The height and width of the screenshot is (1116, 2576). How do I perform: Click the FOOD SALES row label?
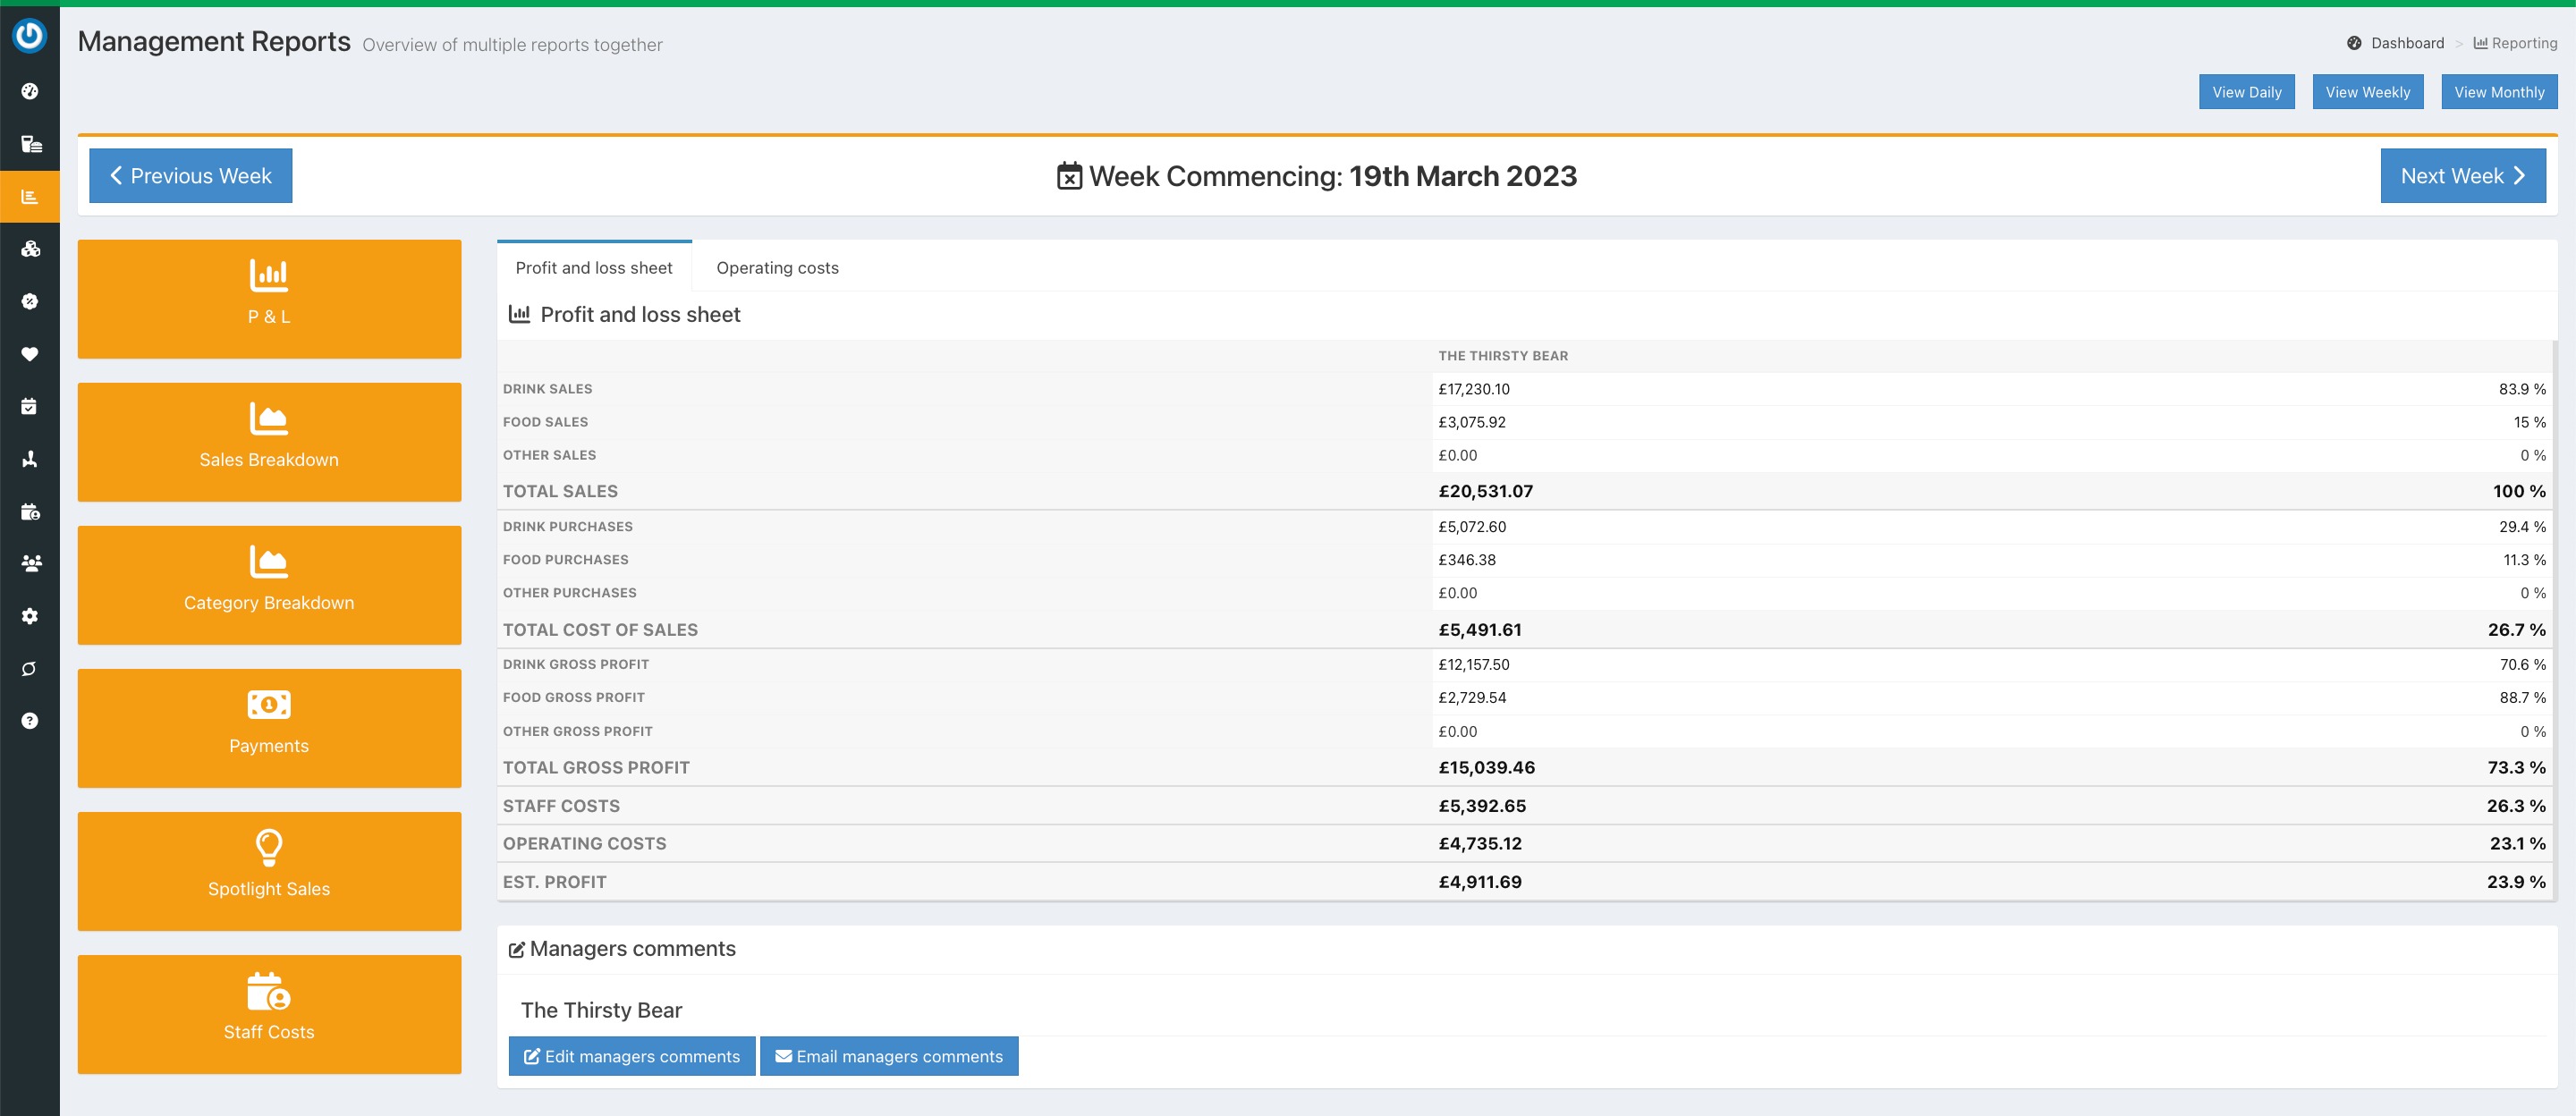pyautogui.click(x=545, y=422)
